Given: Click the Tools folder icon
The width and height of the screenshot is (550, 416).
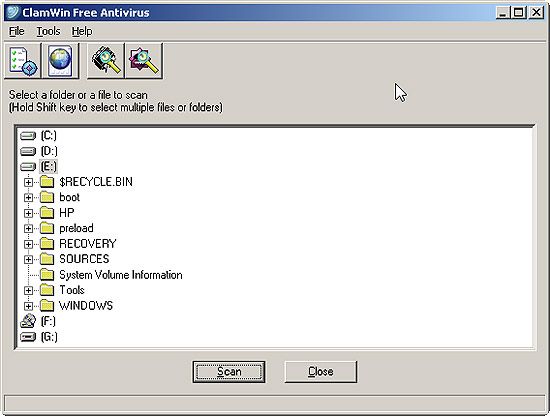Looking at the screenshot, I should tap(47, 290).
